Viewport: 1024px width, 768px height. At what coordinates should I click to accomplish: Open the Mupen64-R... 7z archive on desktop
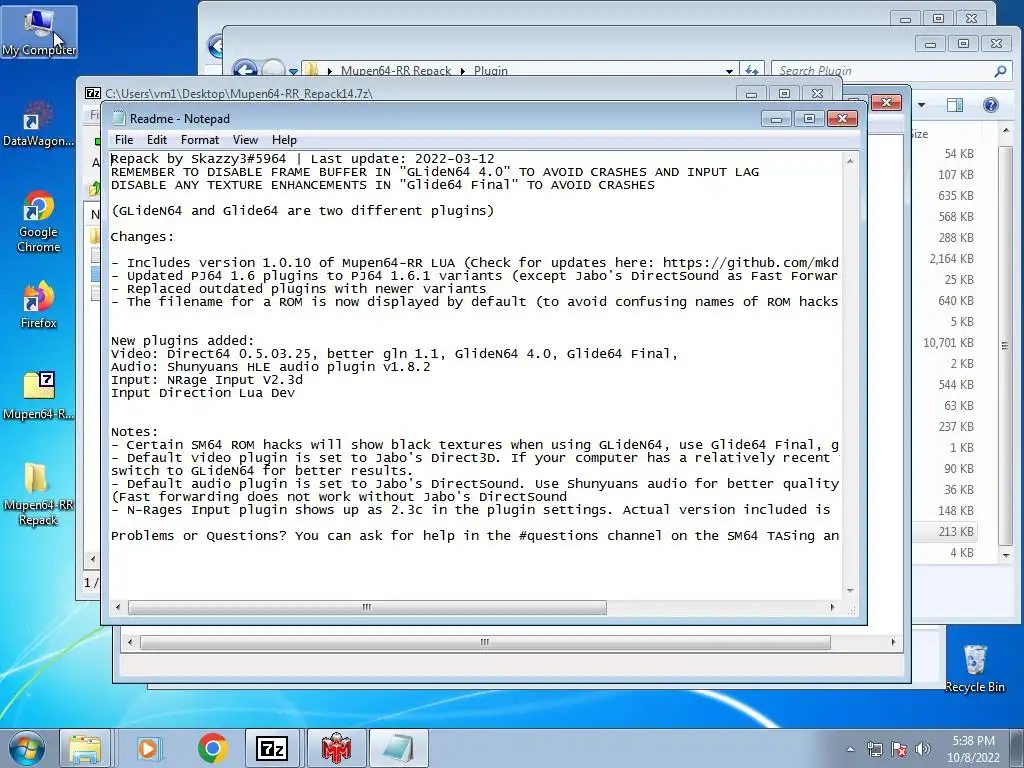pyautogui.click(x=38, y=396)
